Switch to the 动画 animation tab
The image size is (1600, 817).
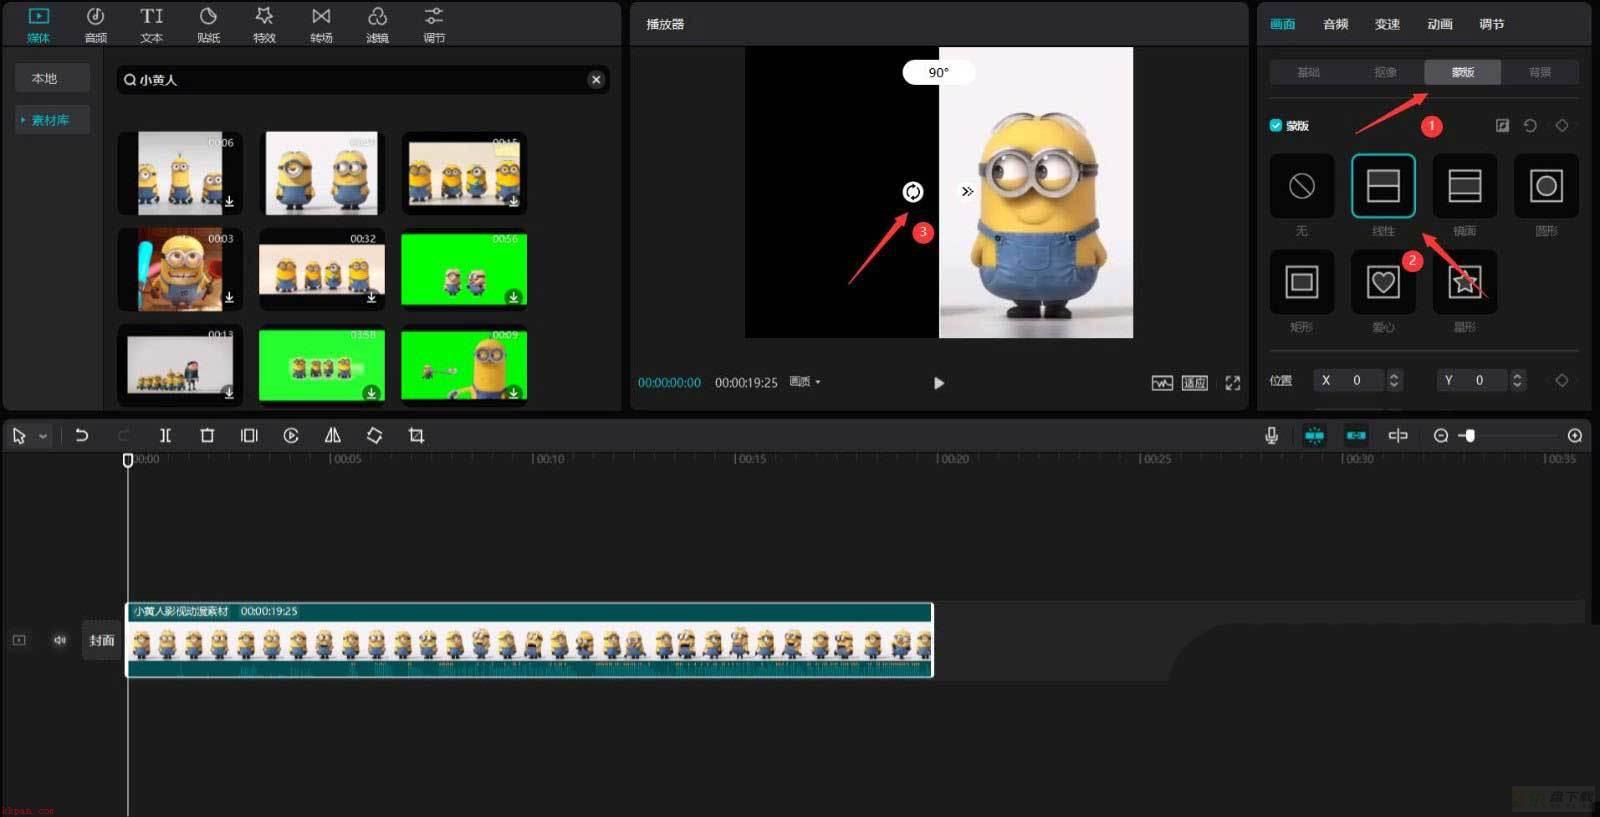point(1440,24)
